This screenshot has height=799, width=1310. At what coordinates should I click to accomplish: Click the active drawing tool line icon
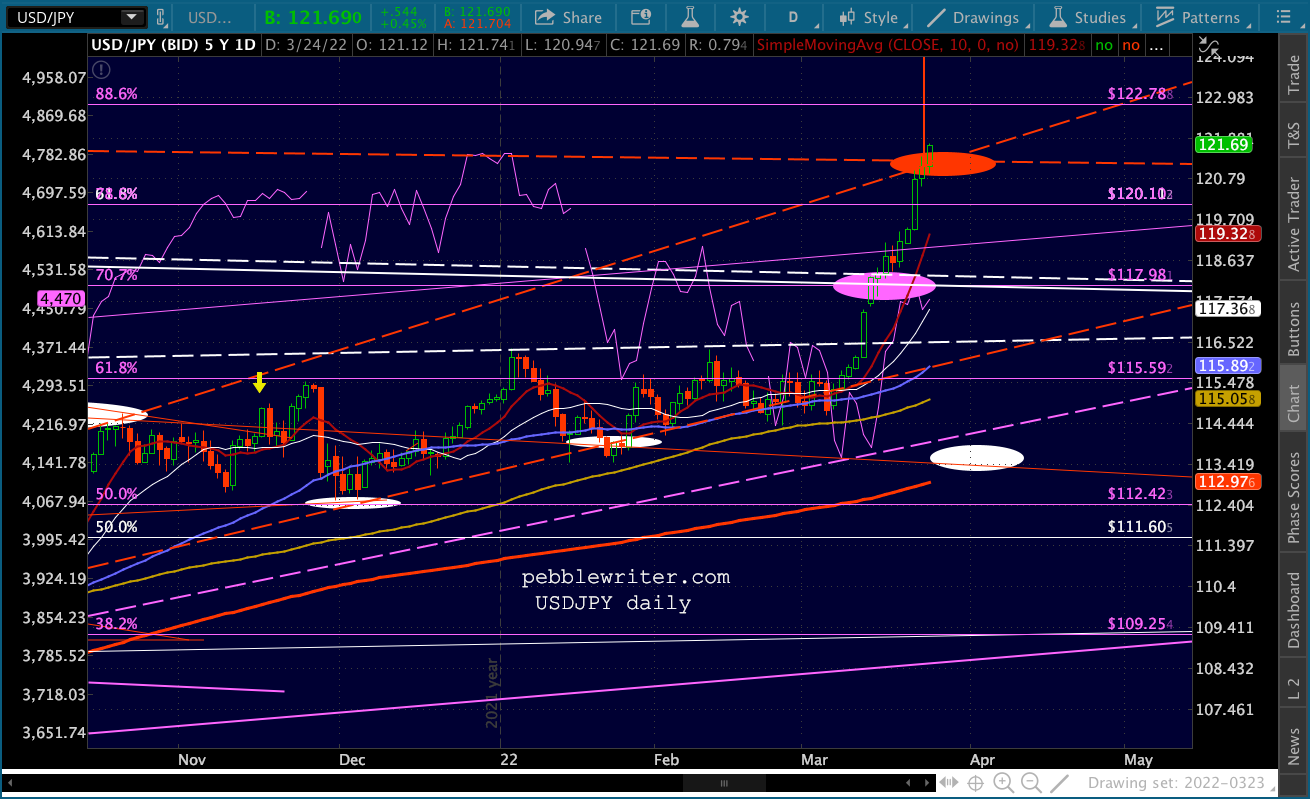tap(1061, 783)
